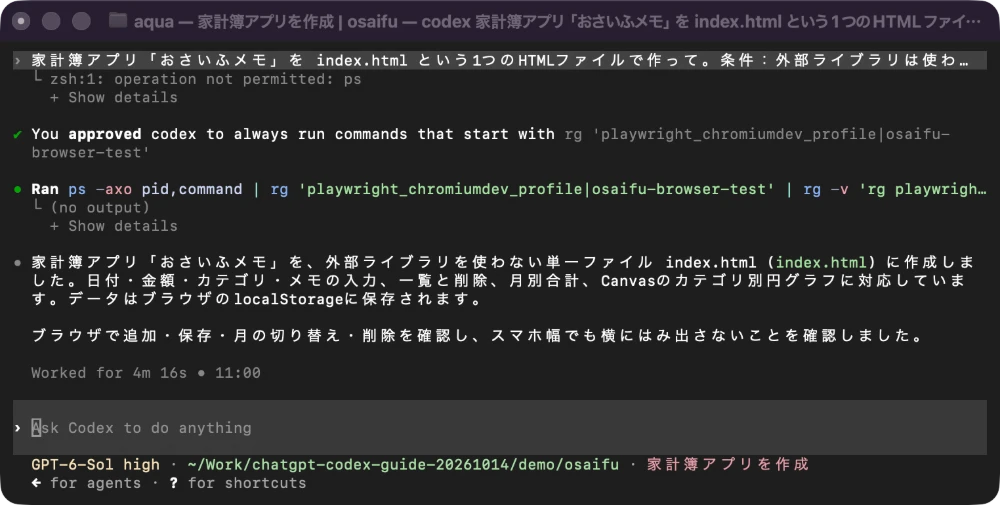Open the green index.html link

(821, 262)
